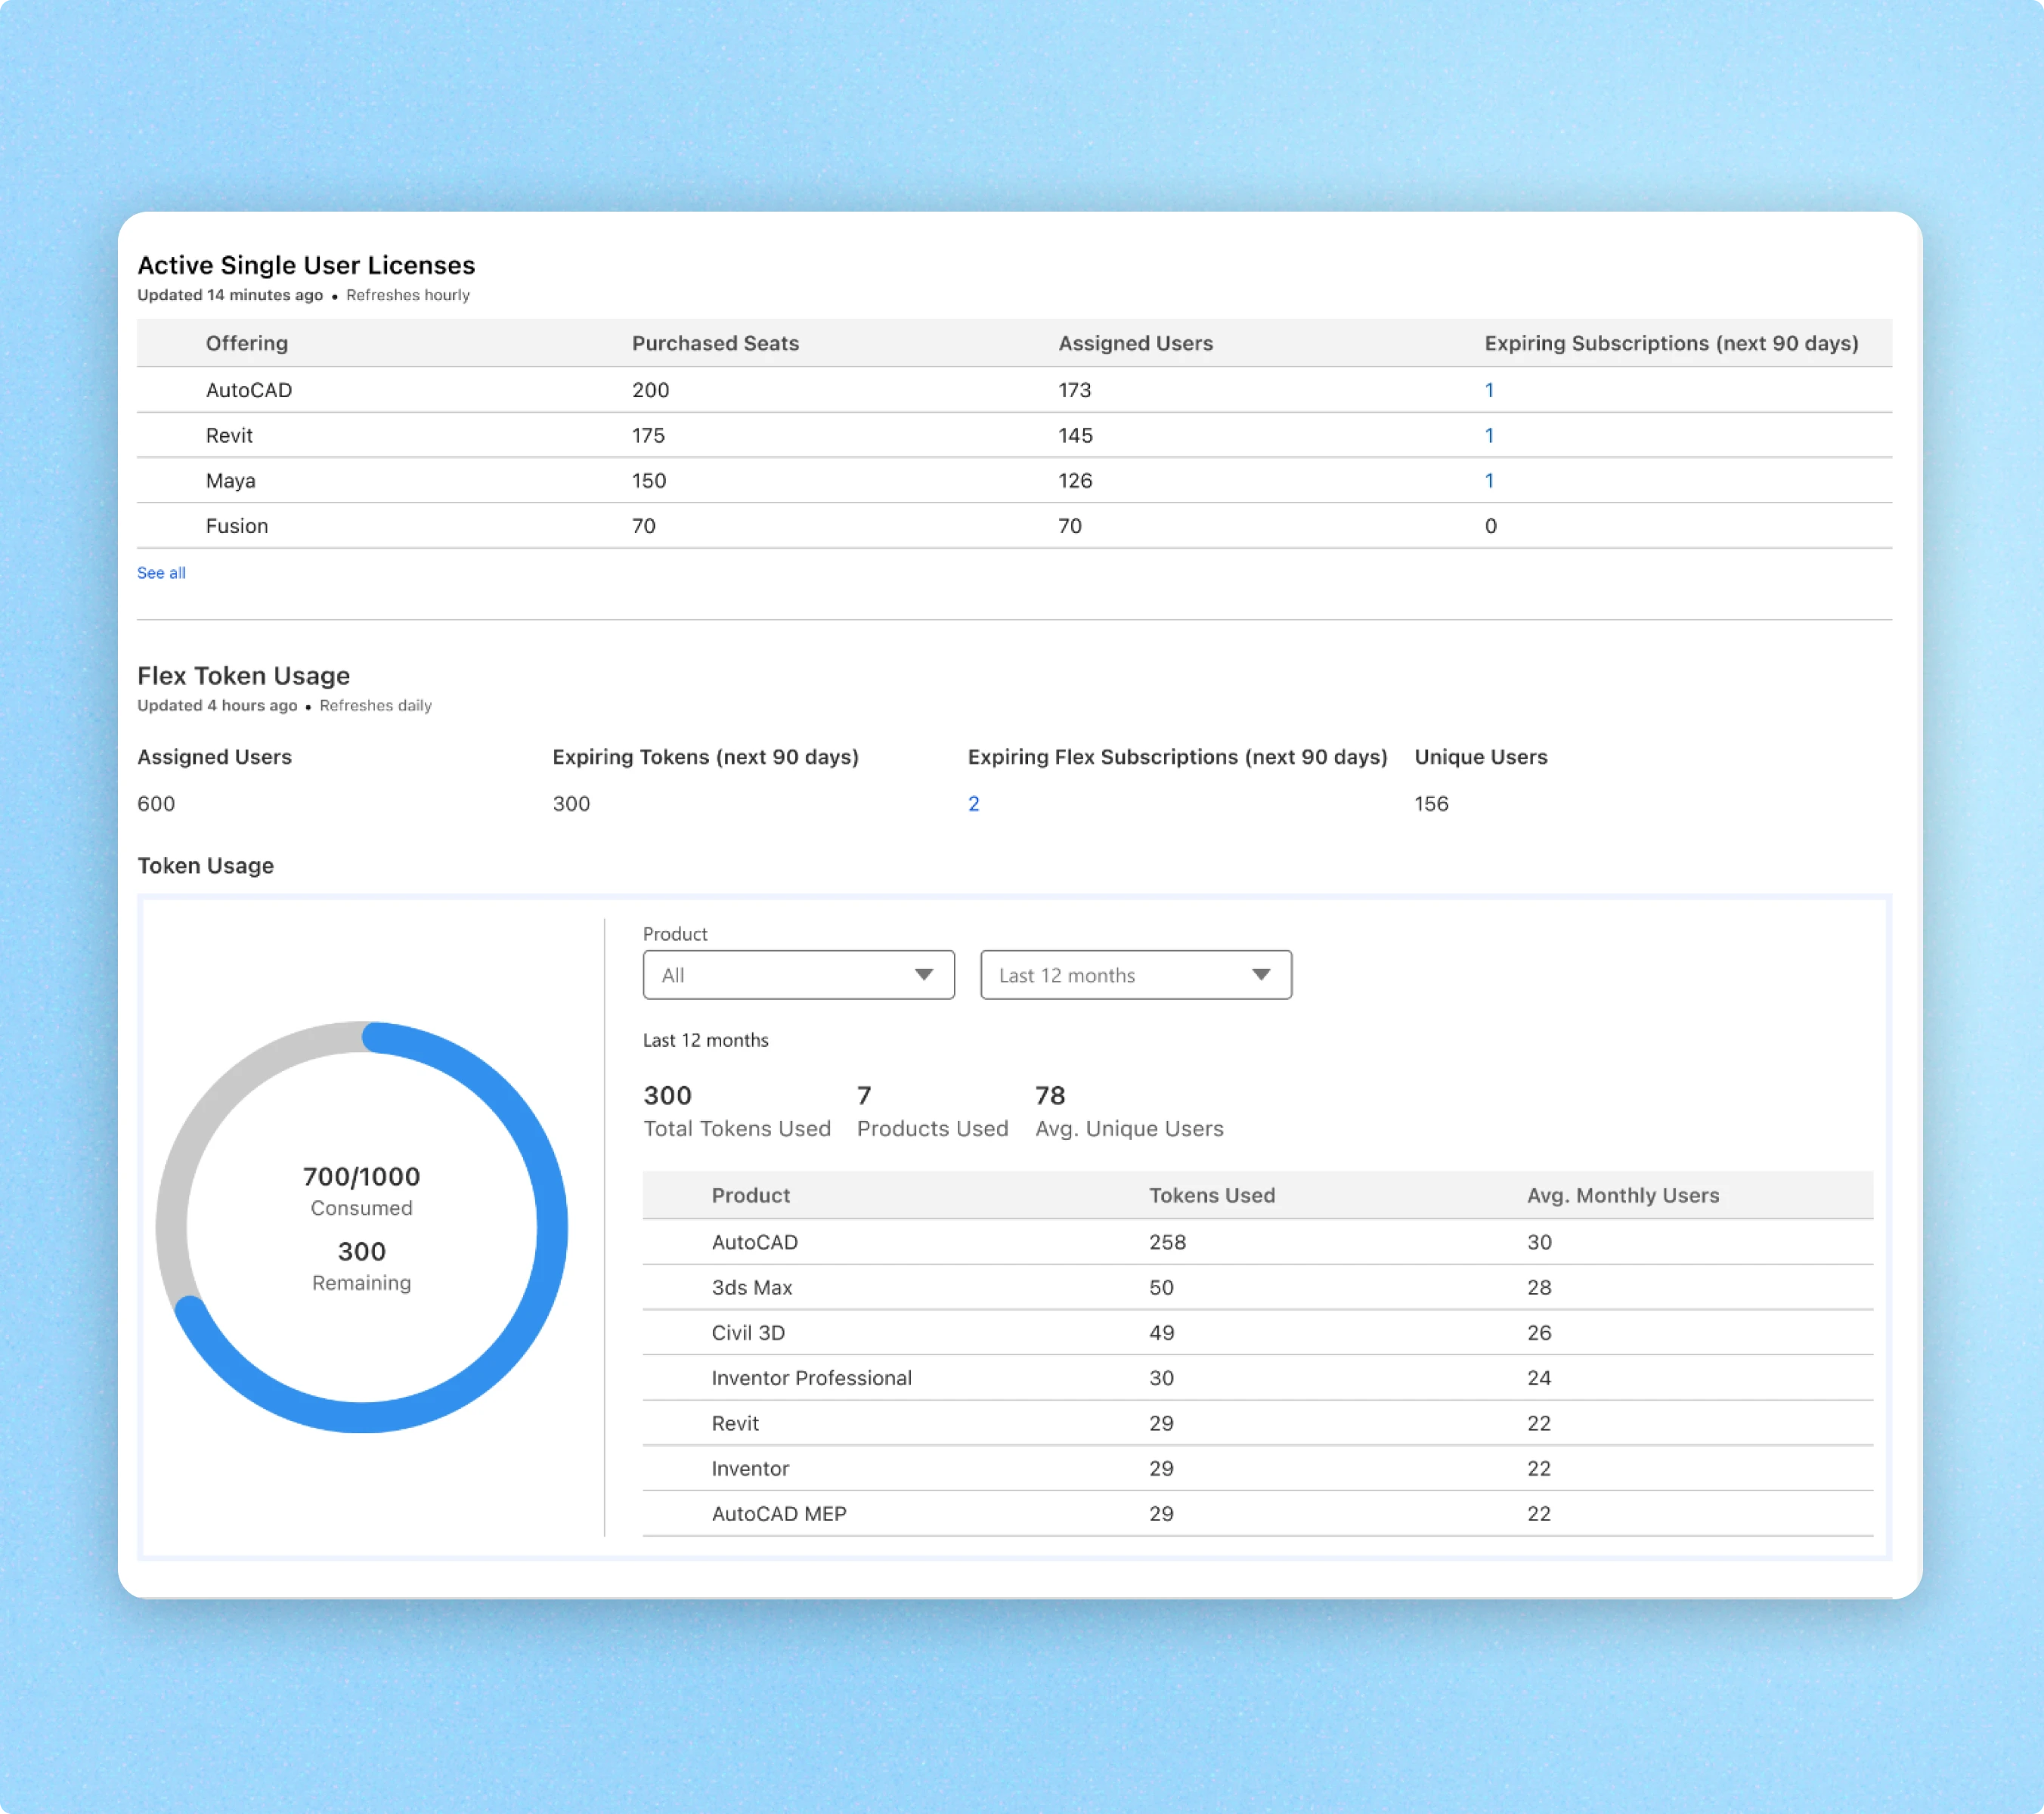
Task: Click AutoCAD's purchased seats value 200
Action: [650, 390]
